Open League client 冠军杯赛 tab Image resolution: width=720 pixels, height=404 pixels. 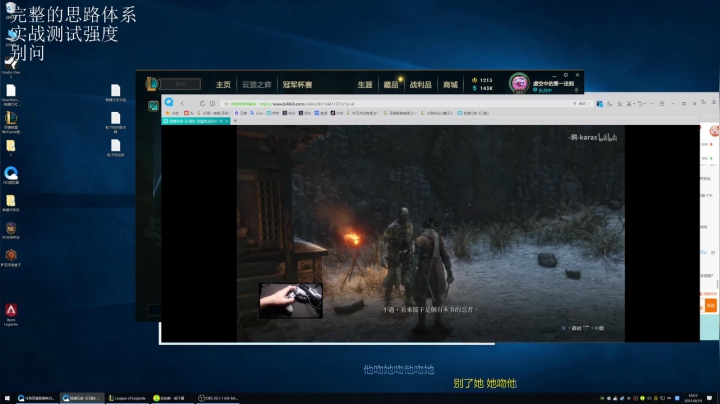click(297, 84)
